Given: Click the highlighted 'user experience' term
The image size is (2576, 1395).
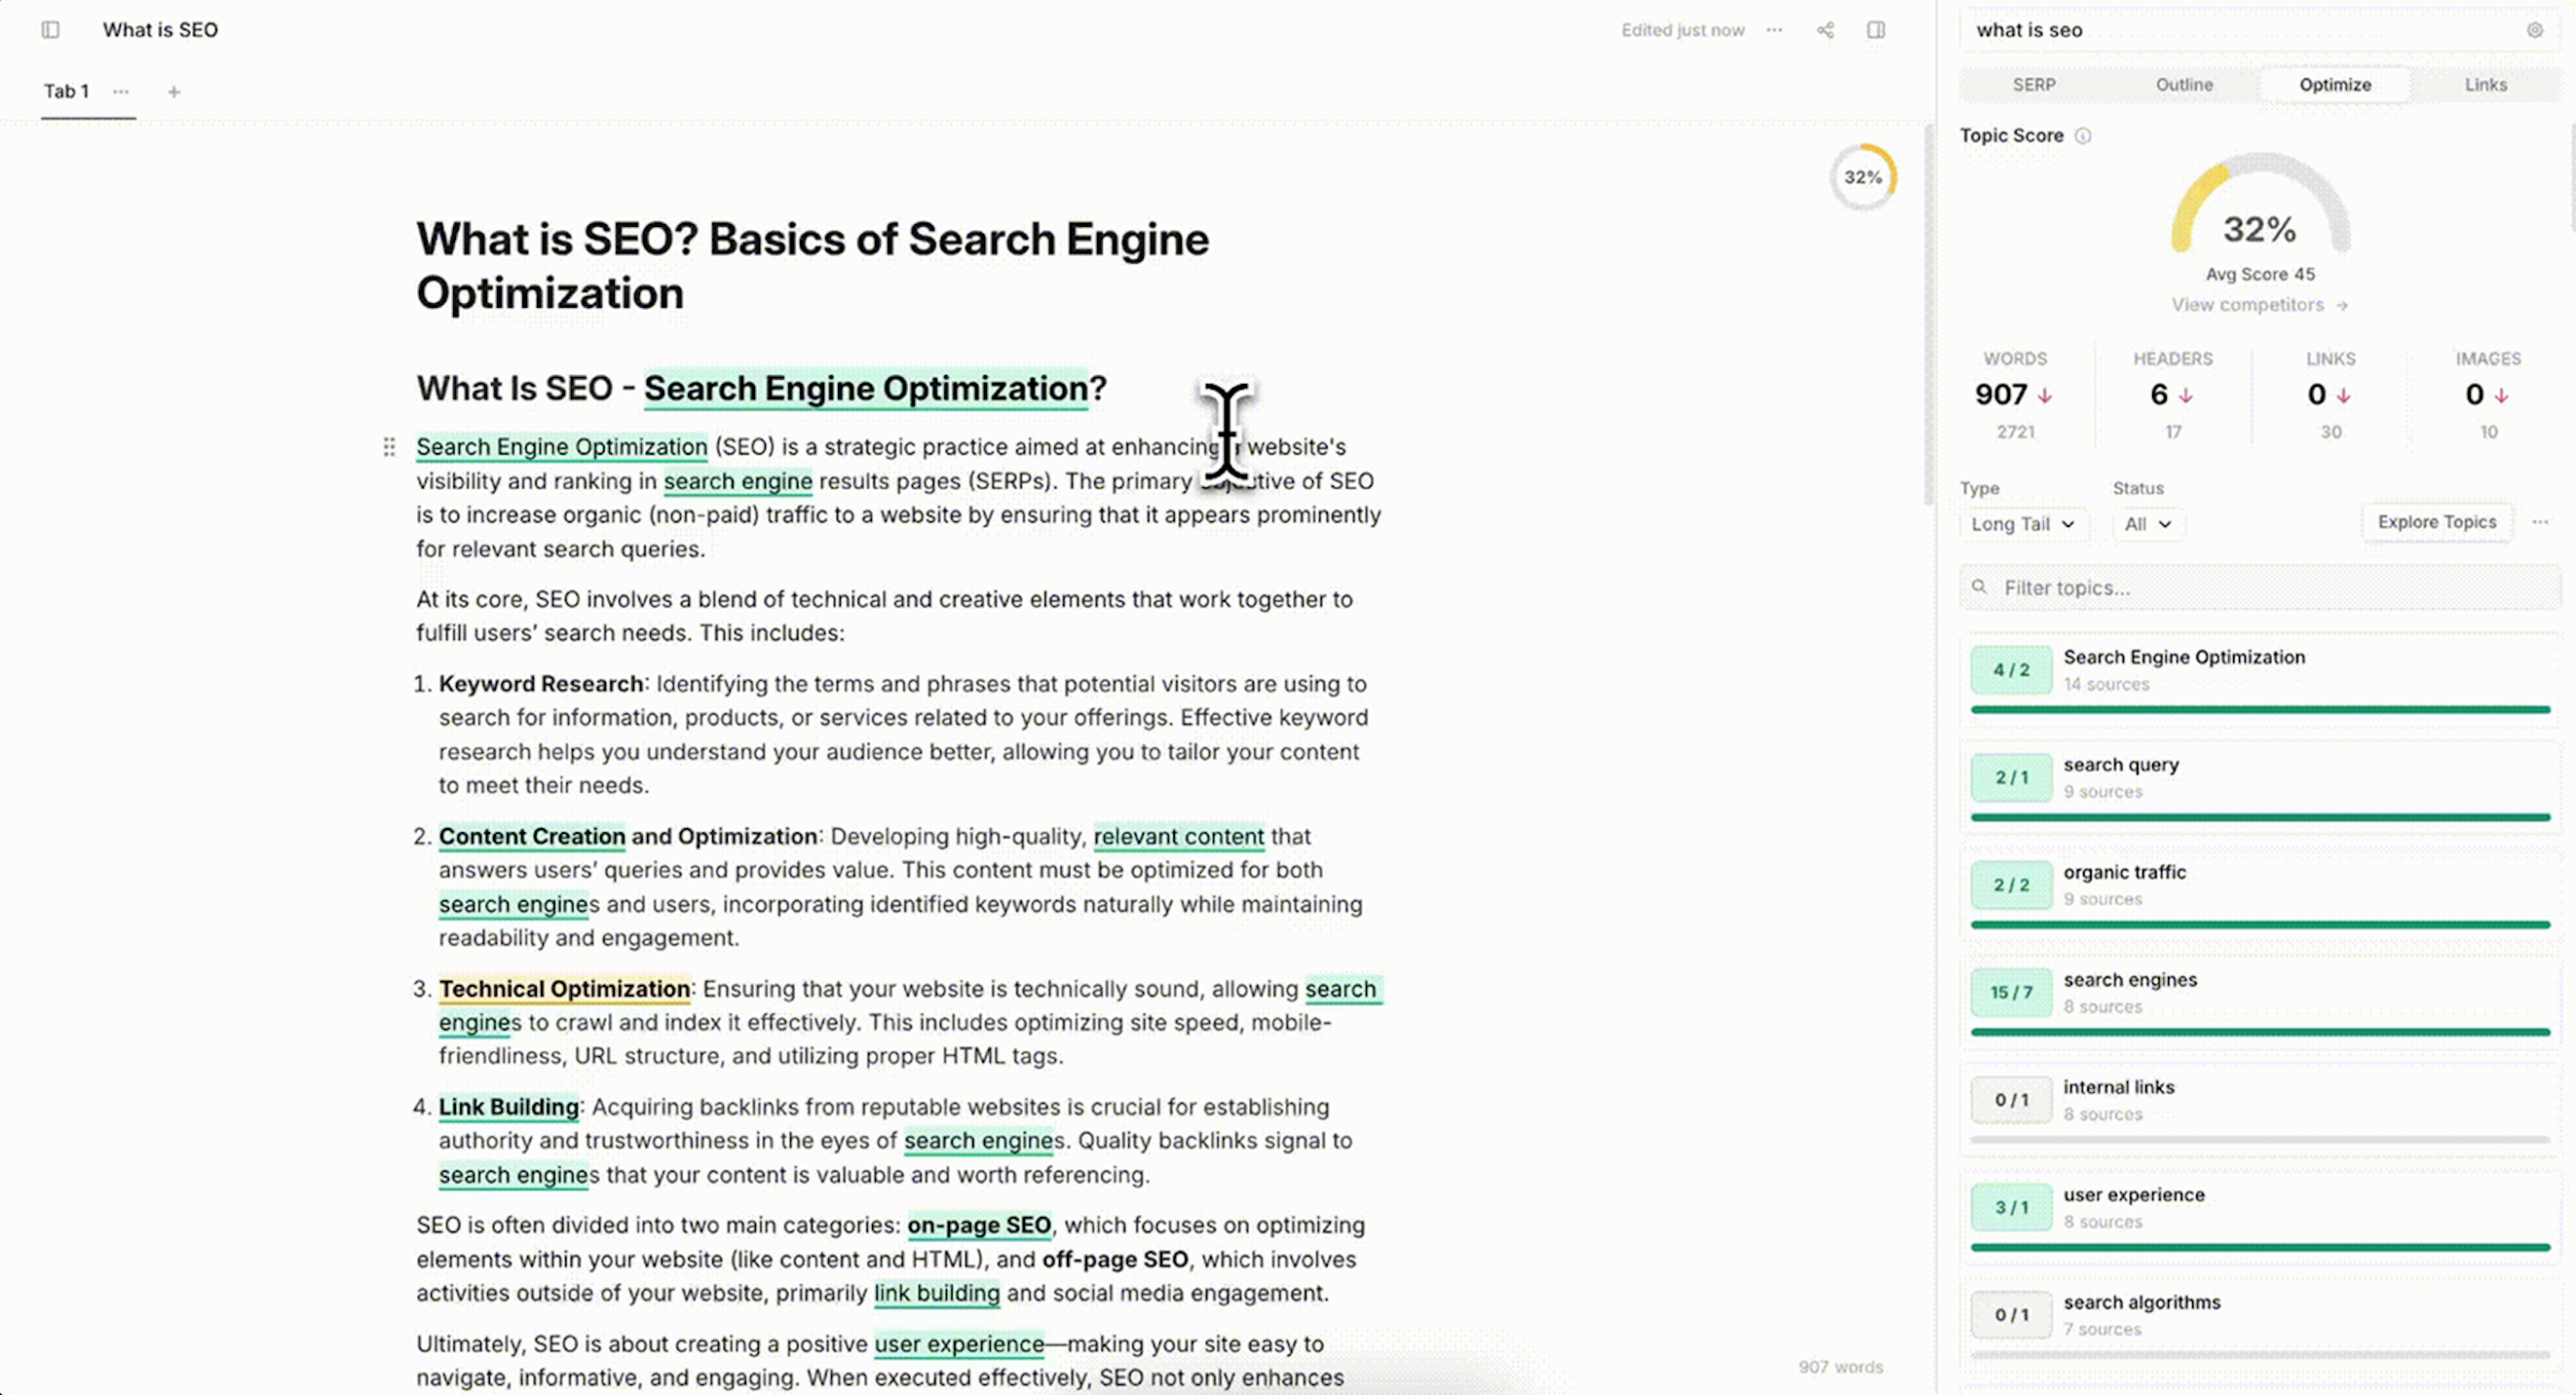Looking at the screenshot, I should click(x=959, y=1344).
